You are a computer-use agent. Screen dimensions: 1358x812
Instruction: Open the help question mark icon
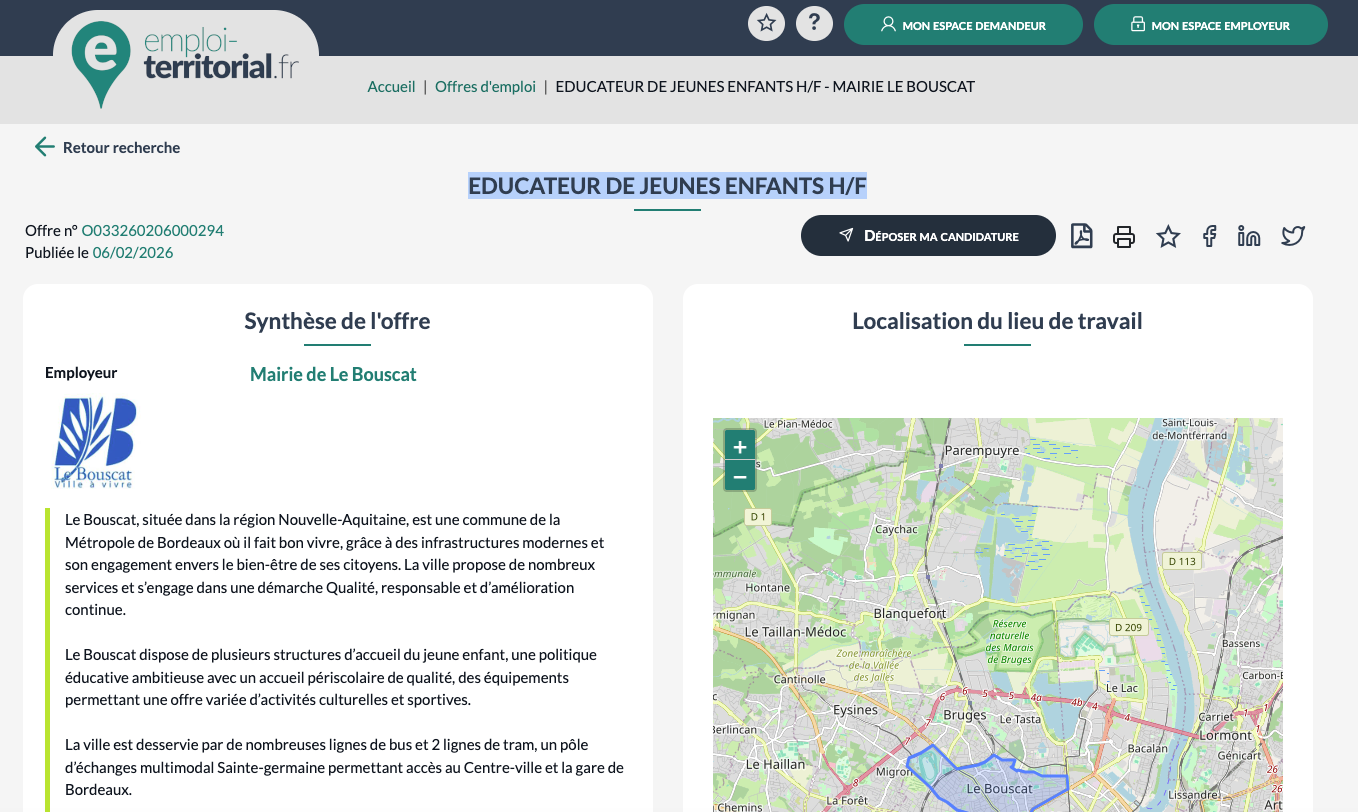pos(814,23)
